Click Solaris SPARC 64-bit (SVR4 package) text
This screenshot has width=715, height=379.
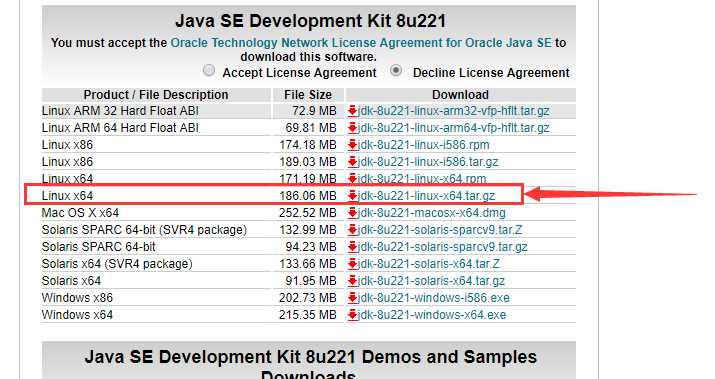[144, 230]
